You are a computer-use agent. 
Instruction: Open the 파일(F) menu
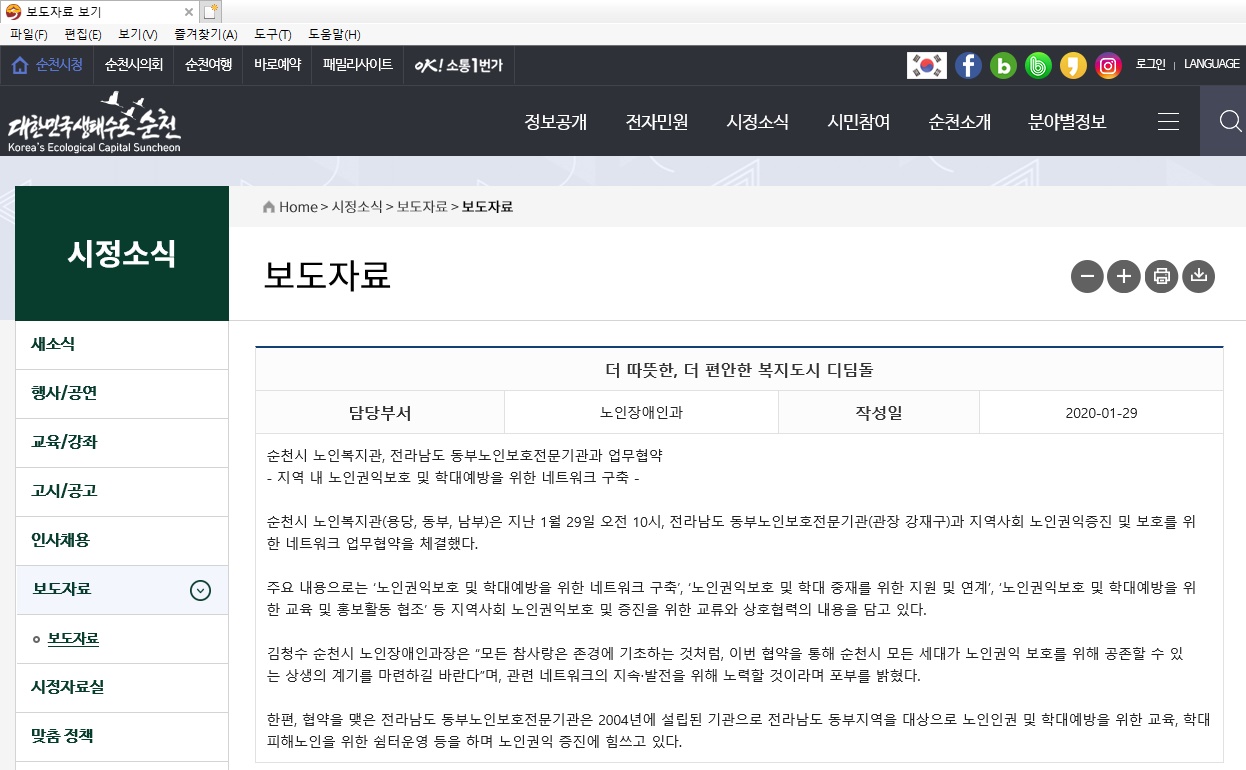point(28,34)
